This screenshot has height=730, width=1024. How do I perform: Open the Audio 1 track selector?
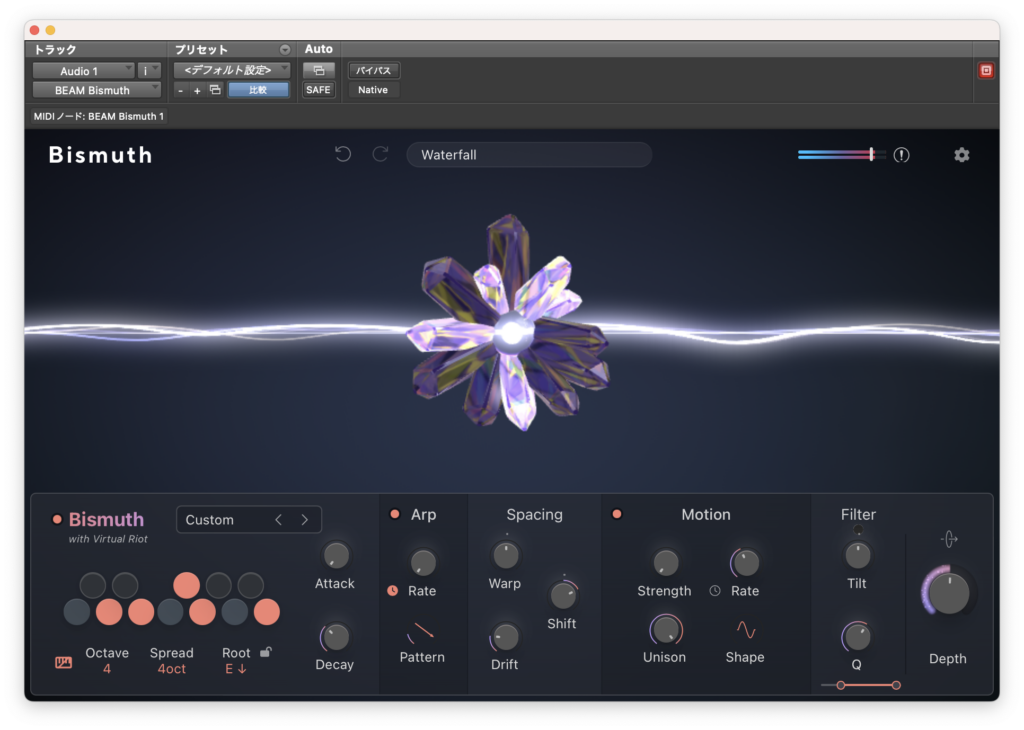(84, 71)
